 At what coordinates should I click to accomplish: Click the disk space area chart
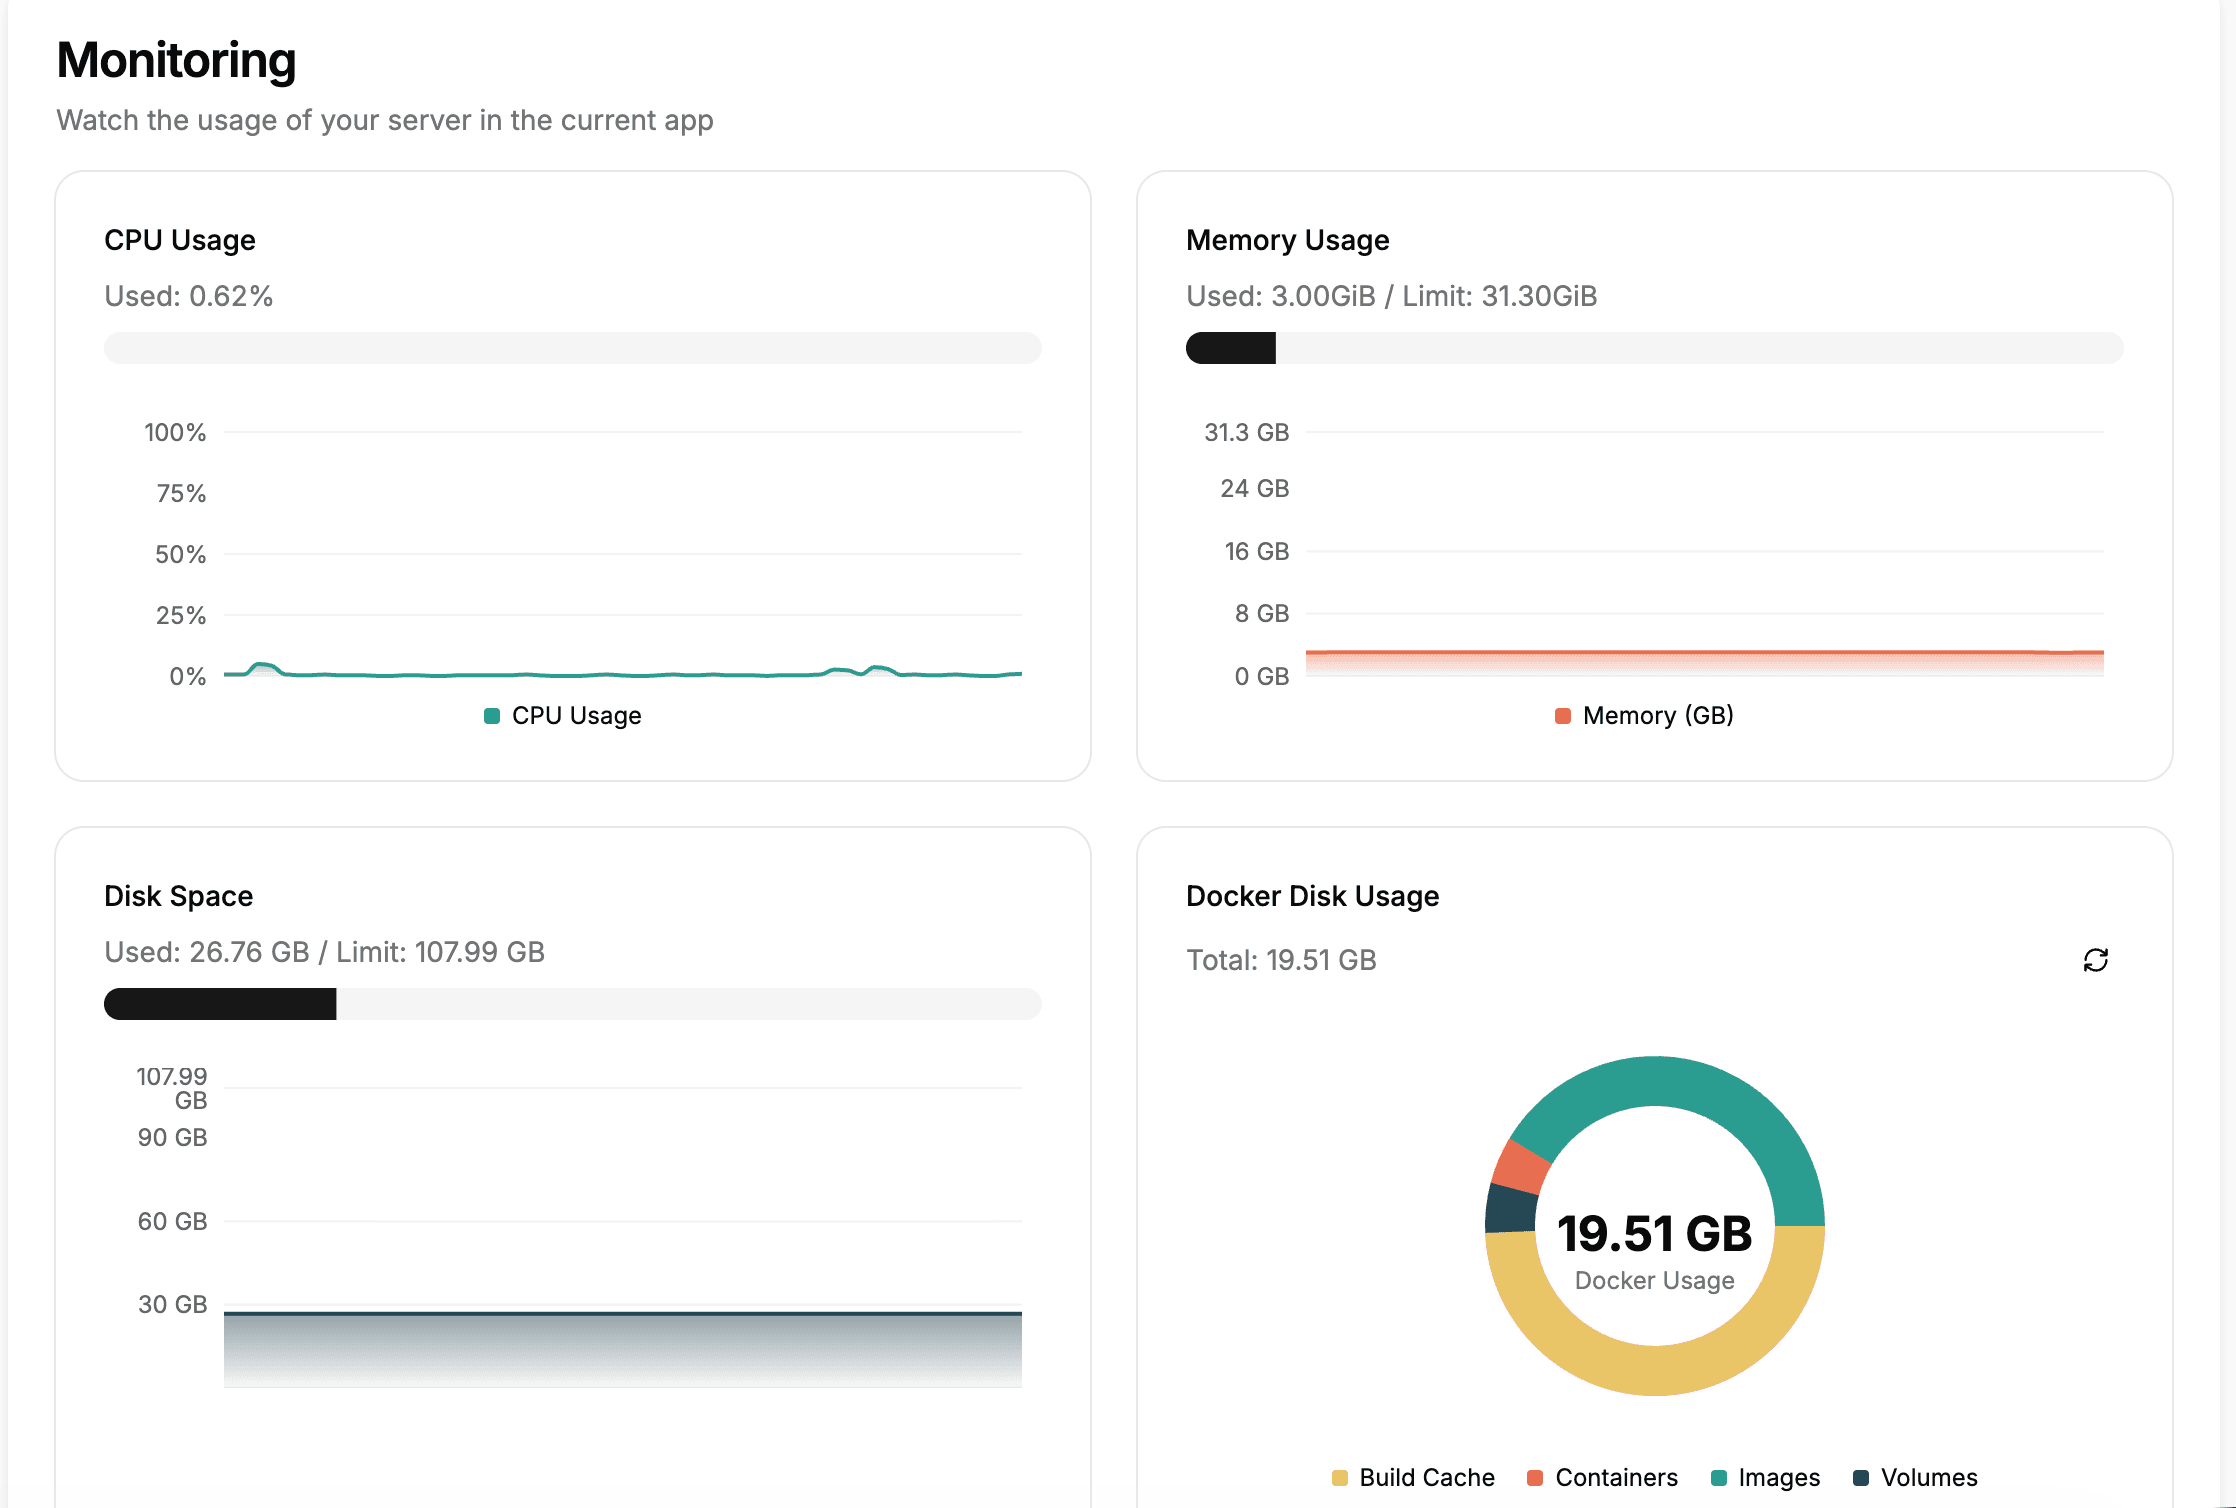pos(623,1349)
